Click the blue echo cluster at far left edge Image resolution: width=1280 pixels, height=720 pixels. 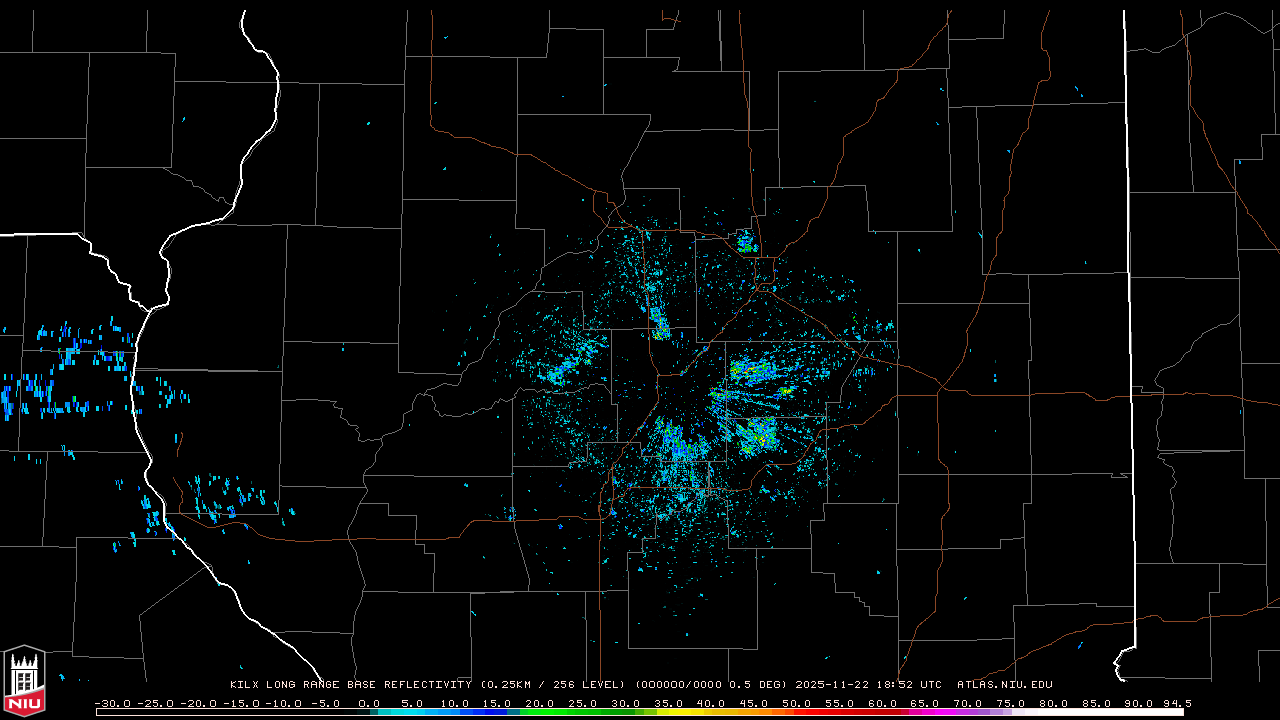tap(60, 375)
